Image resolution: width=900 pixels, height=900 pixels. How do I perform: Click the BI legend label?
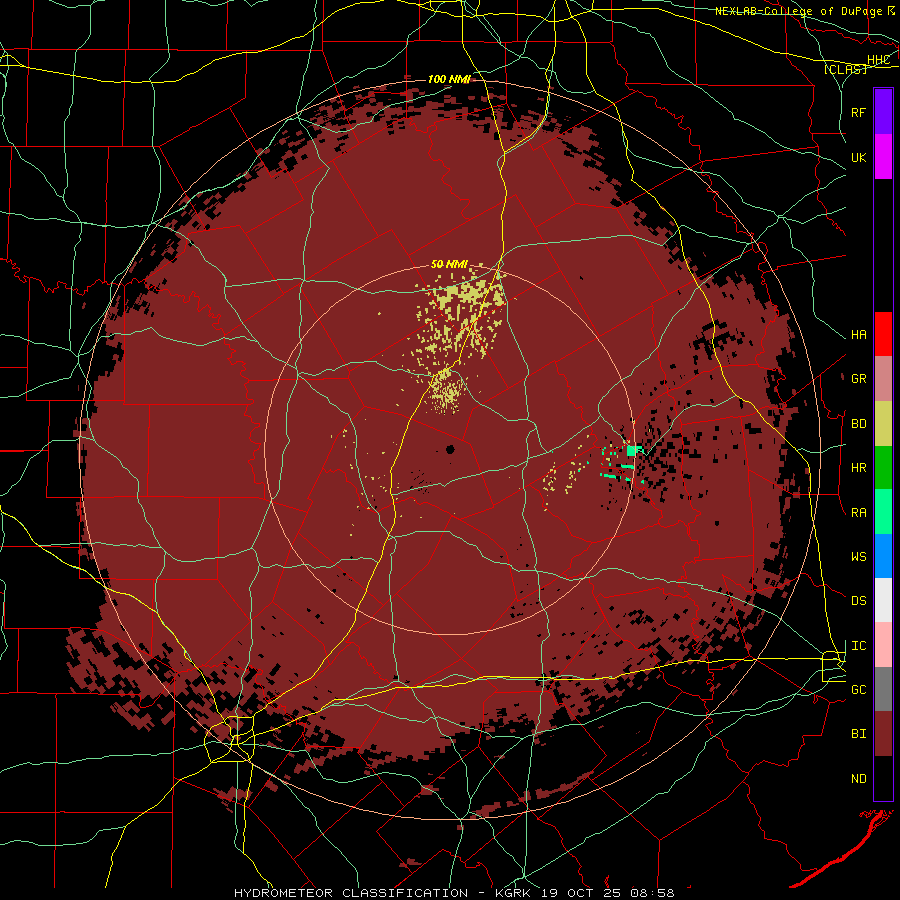[x=858, y=734]
